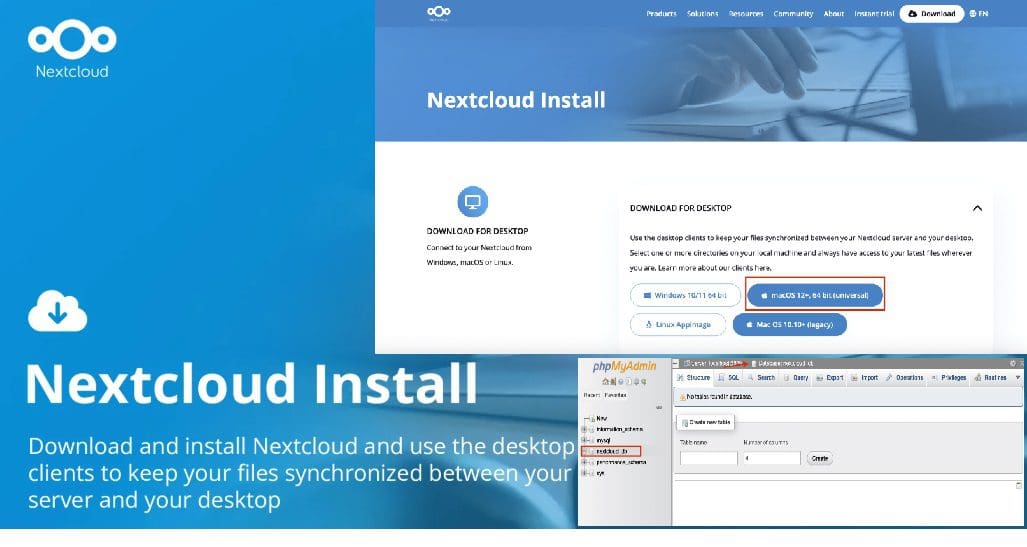Click the phpMyAdmin home icon

[605, 381]
